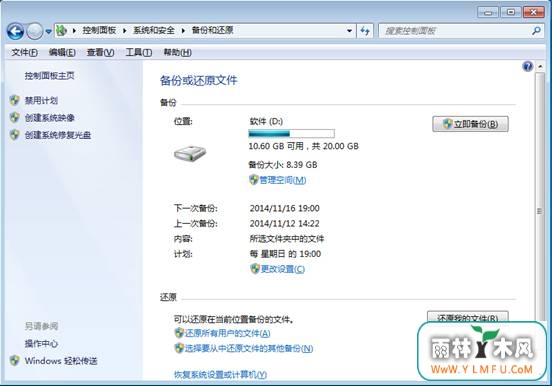The image size is (552, 386).
Task: Click the vertical scrollbar thumb
Action: (x=539, y=211)
